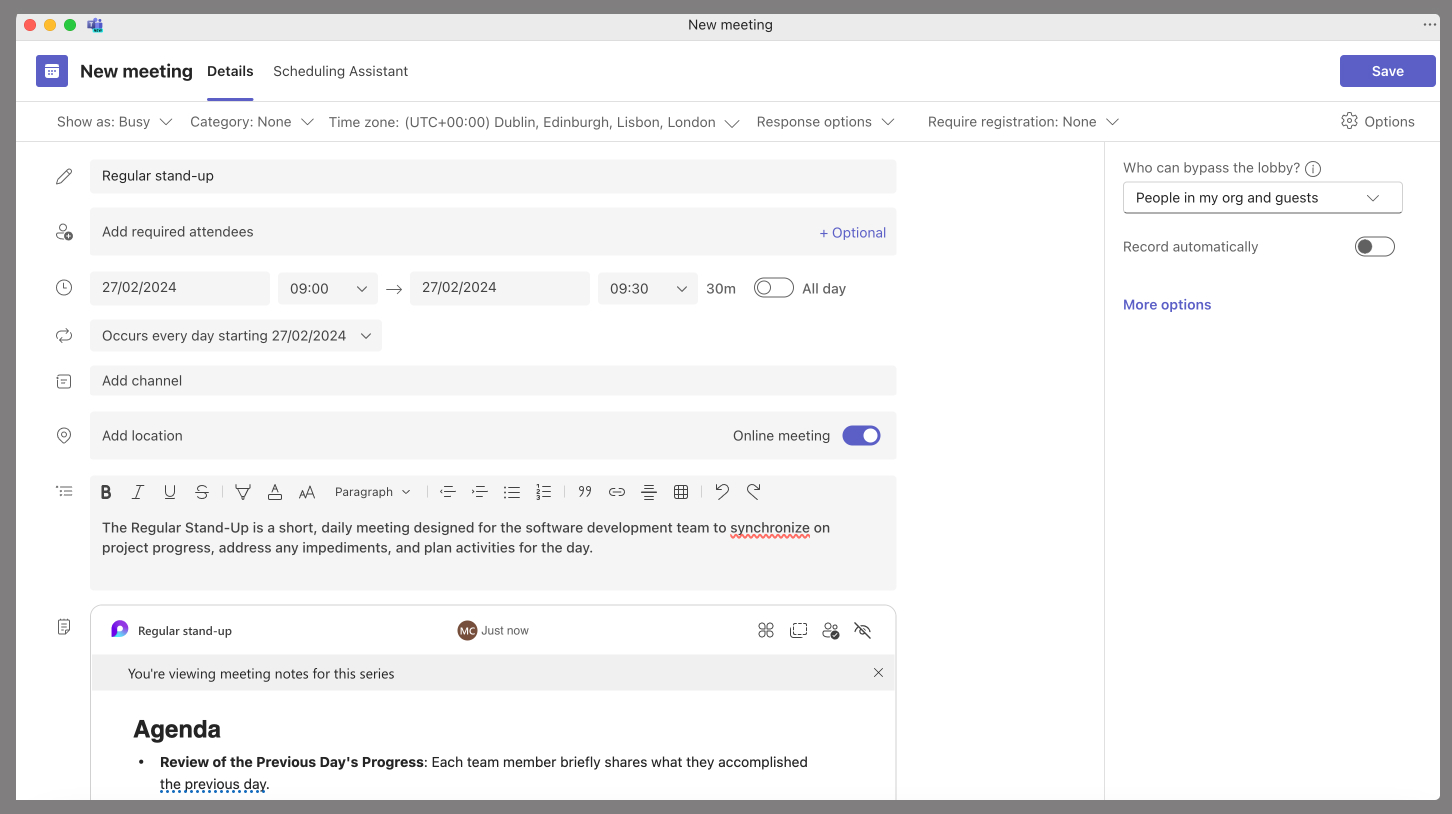Open Loop components menu in meeting notes
1452x814 pixels.
766,630
